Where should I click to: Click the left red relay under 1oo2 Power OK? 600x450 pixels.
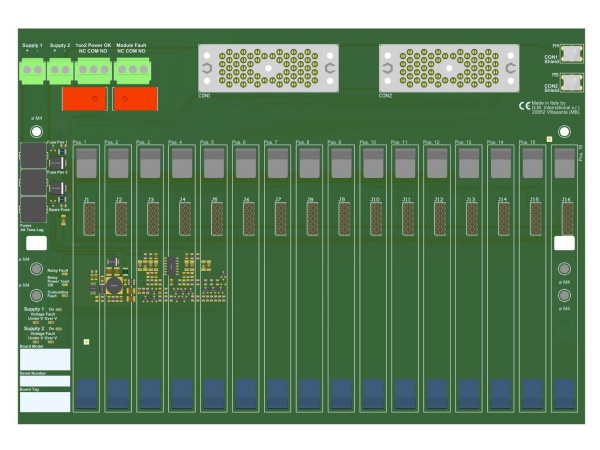pyautogui.click(x=85, y=99)
